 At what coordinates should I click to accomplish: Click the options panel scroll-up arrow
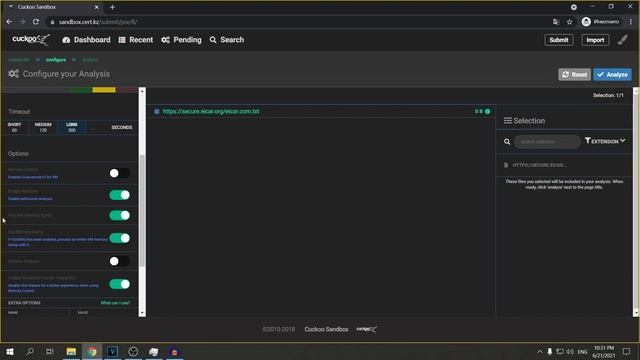(x=142, y=91)
